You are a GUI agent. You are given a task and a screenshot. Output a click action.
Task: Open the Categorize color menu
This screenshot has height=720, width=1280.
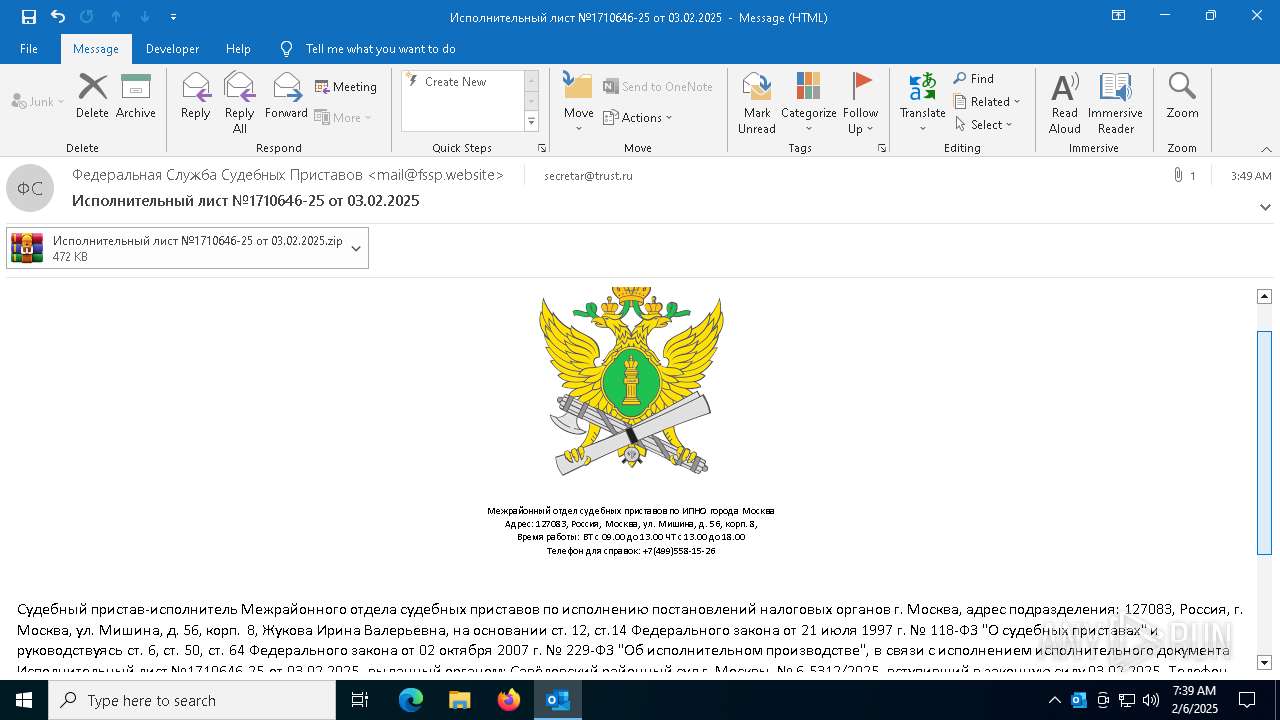pos(809,103)
